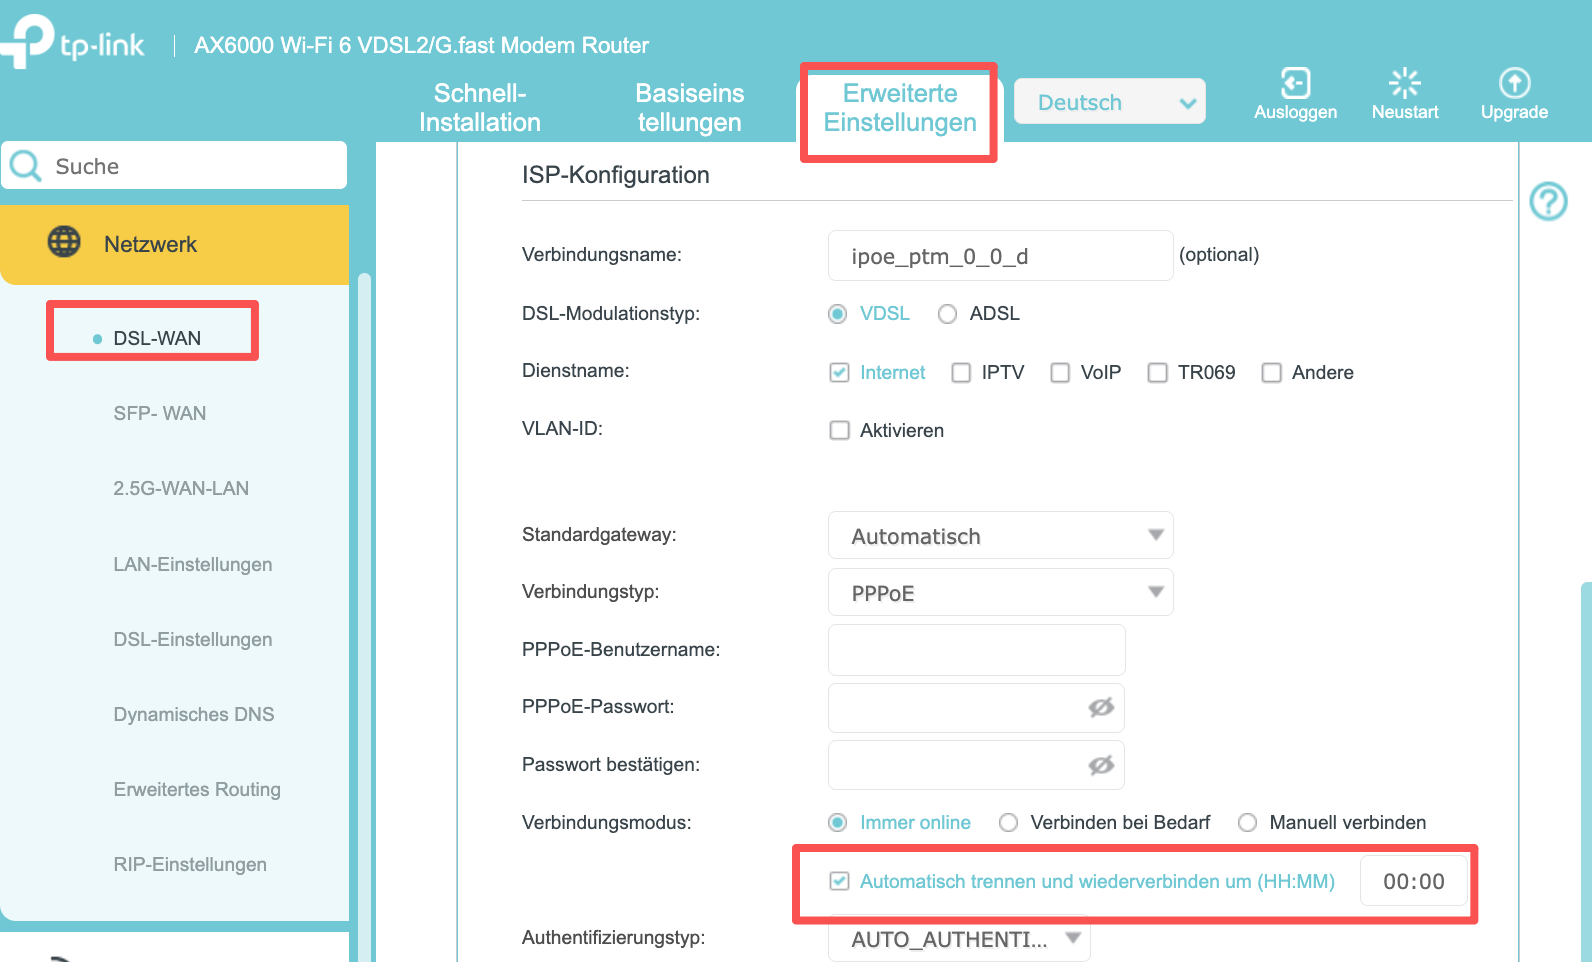Screen dimensions: 1592x962
Task: Switch to Basiseinstellungen tab
Action: [x=690, y=108]
